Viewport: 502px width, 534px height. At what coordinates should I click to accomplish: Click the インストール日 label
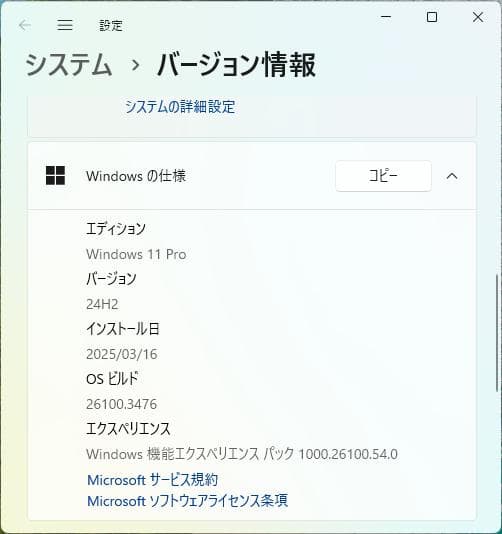pyautogui.click(x=123, y=329)
